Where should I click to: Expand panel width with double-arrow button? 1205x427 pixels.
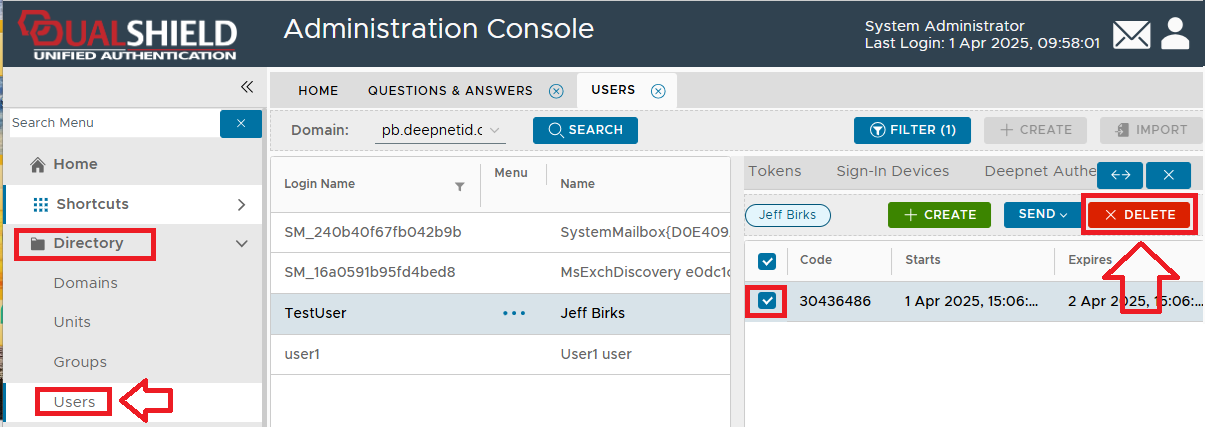(x=1120, y=175)
